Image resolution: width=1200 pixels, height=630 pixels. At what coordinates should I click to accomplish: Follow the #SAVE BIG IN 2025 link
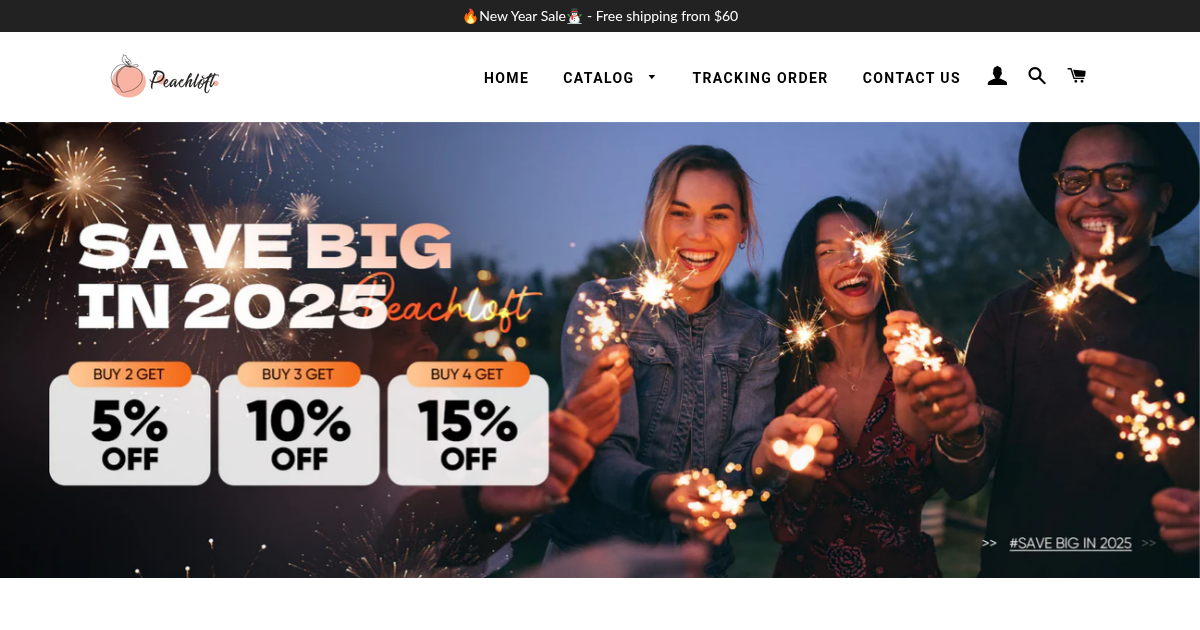click(1070, 543)
